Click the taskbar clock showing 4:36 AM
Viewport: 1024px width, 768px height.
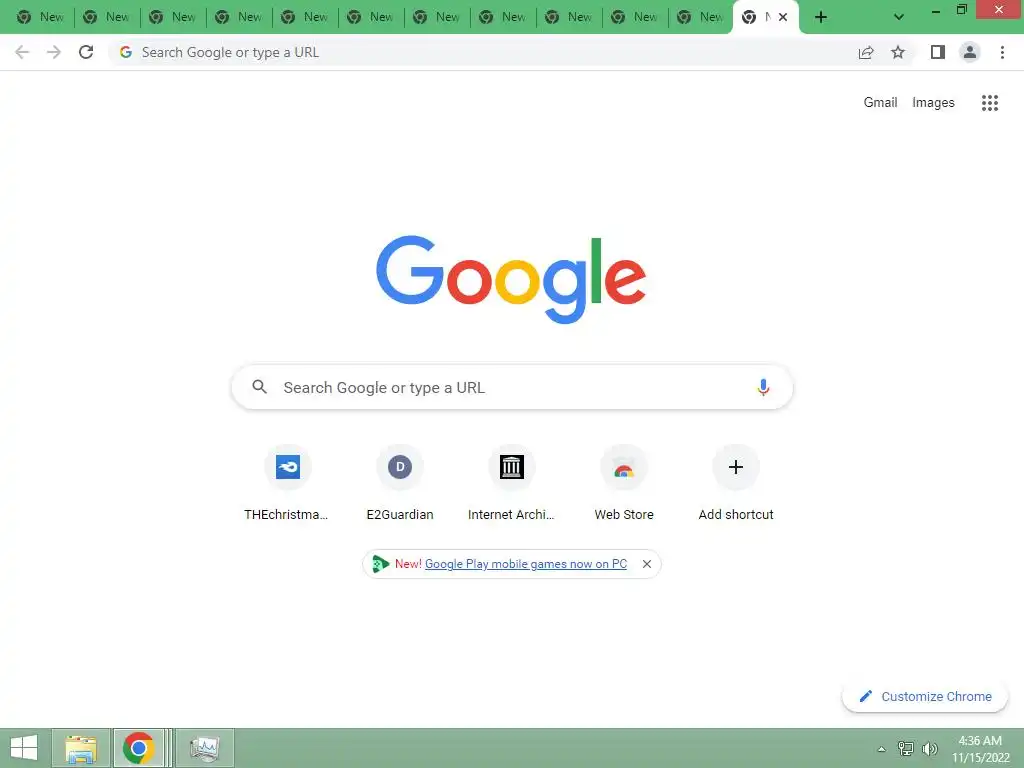pyautogui.click(x=980, y=749)
